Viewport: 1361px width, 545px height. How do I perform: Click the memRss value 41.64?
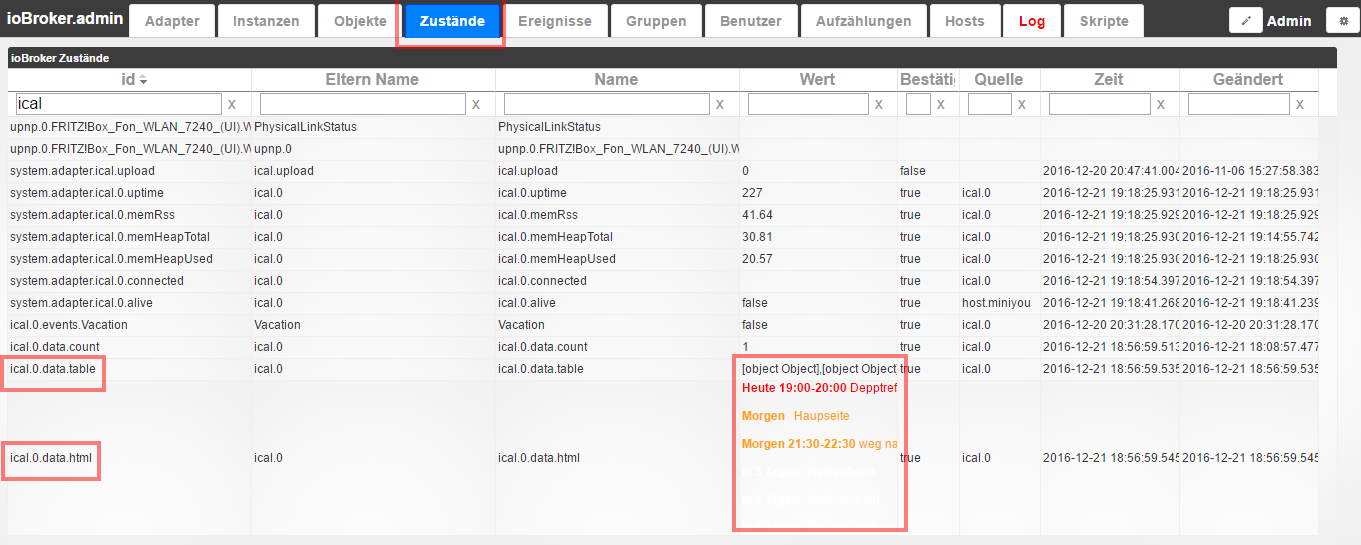[x=757, y=215]
